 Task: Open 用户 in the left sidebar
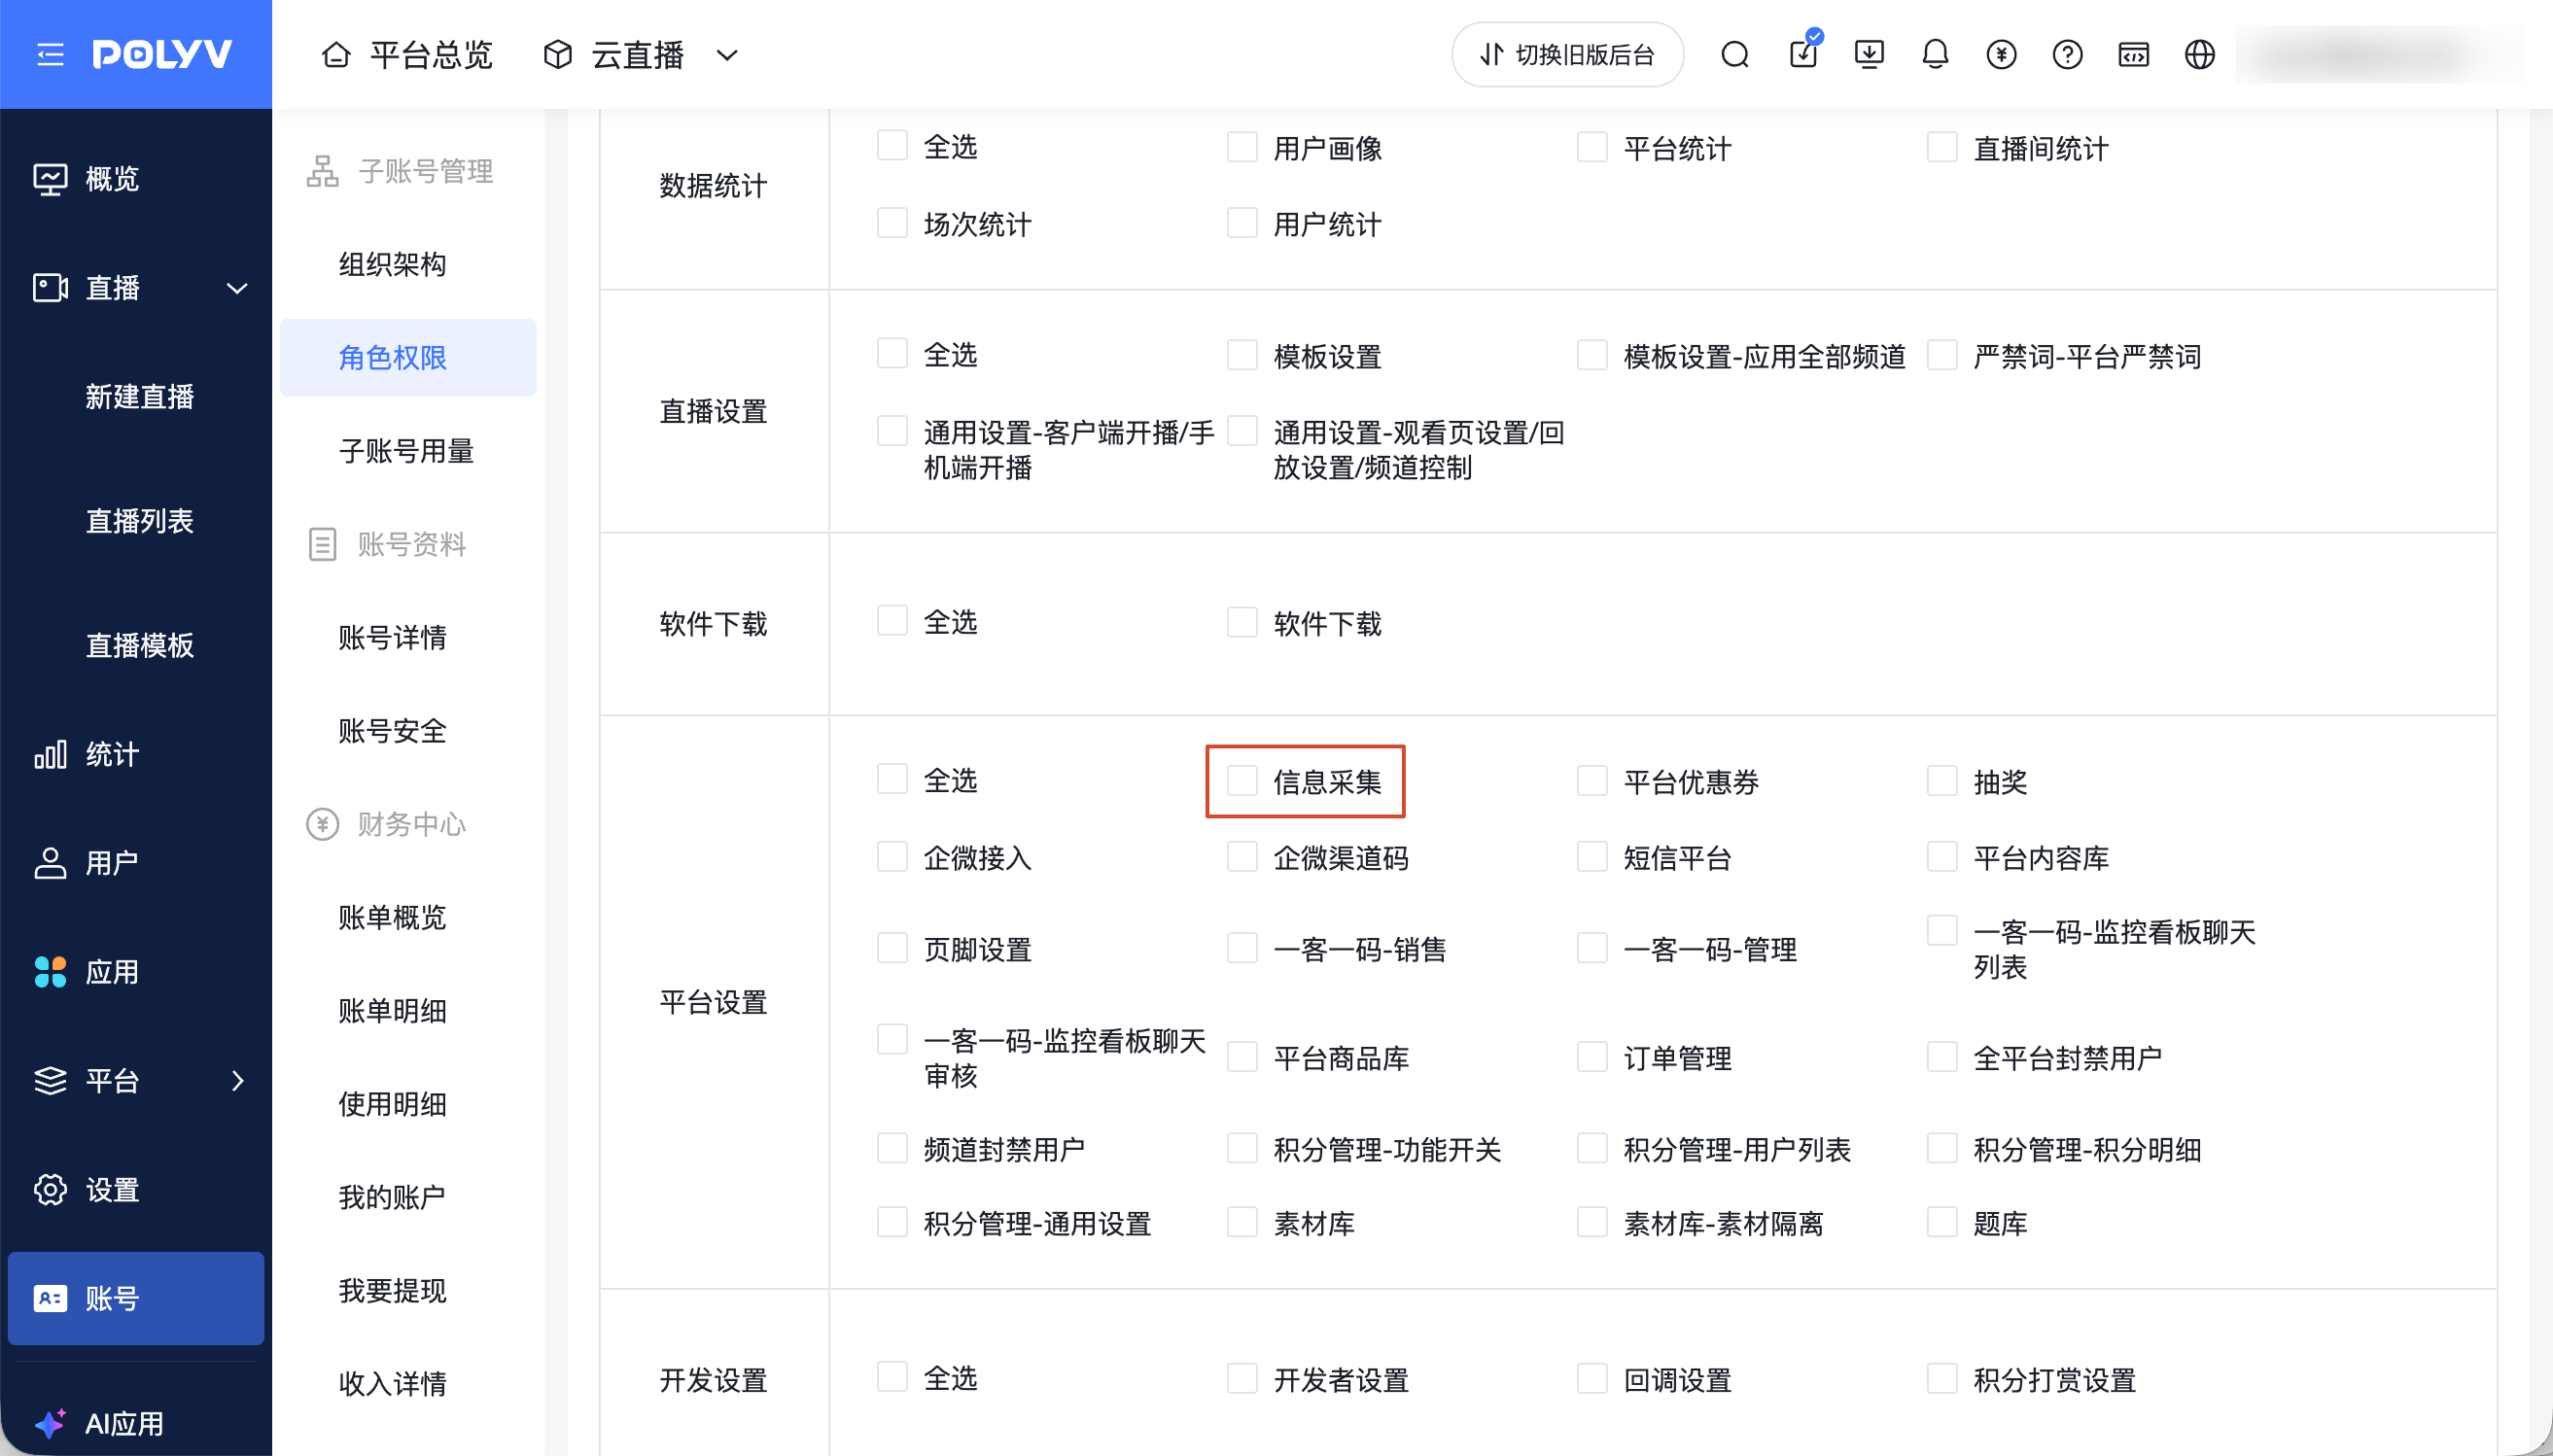coord(136,862)
